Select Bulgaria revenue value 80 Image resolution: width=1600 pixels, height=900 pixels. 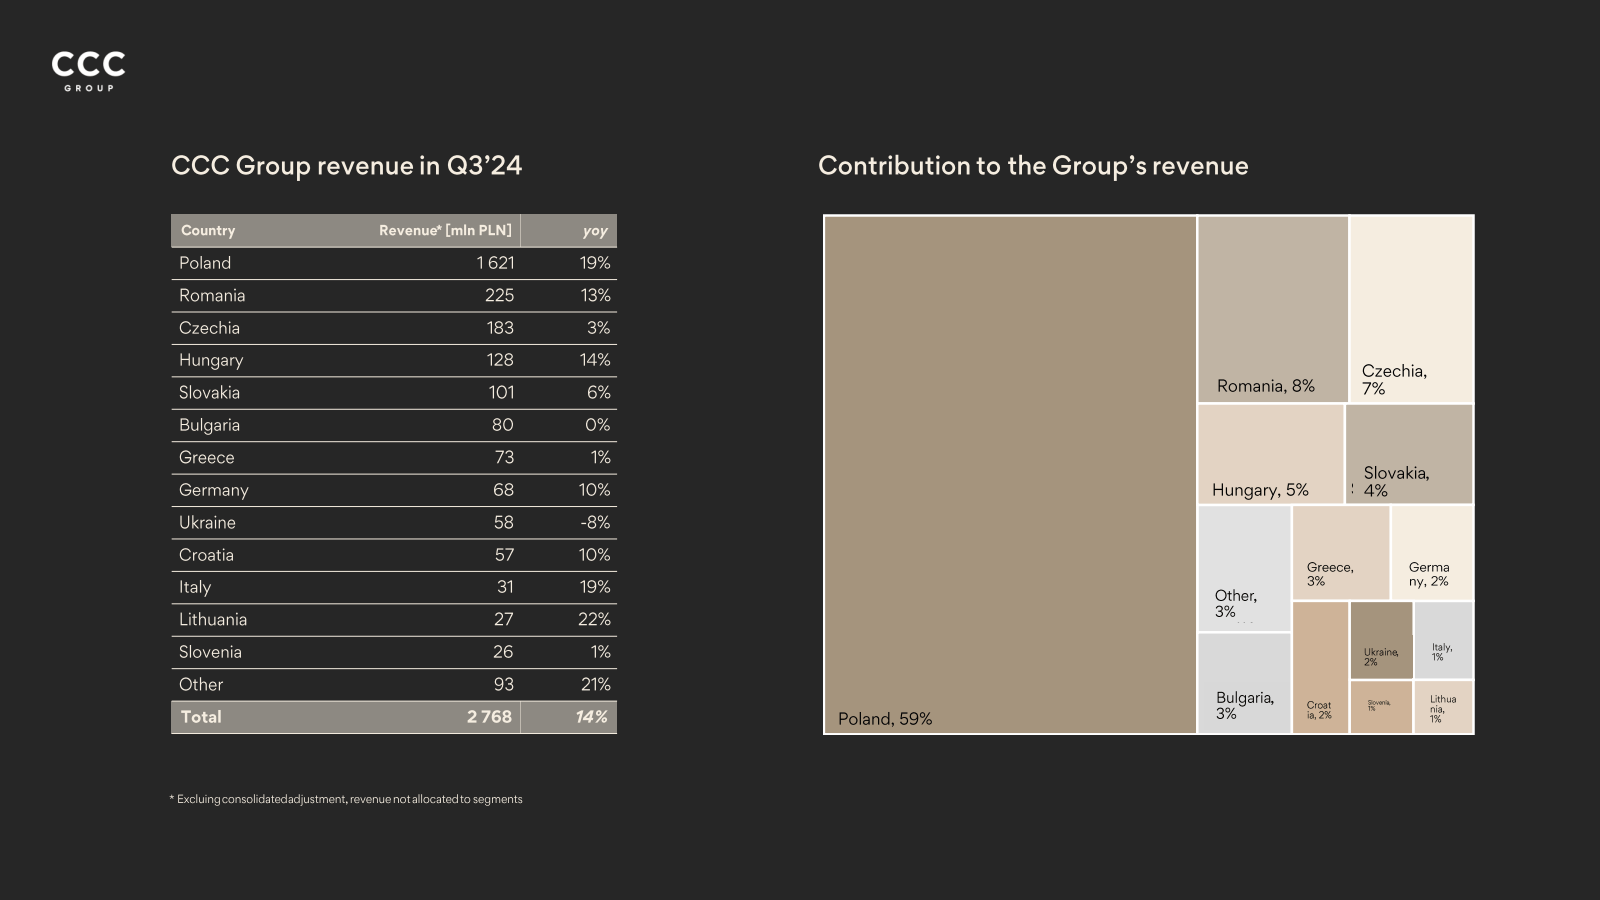click(502, 425)
